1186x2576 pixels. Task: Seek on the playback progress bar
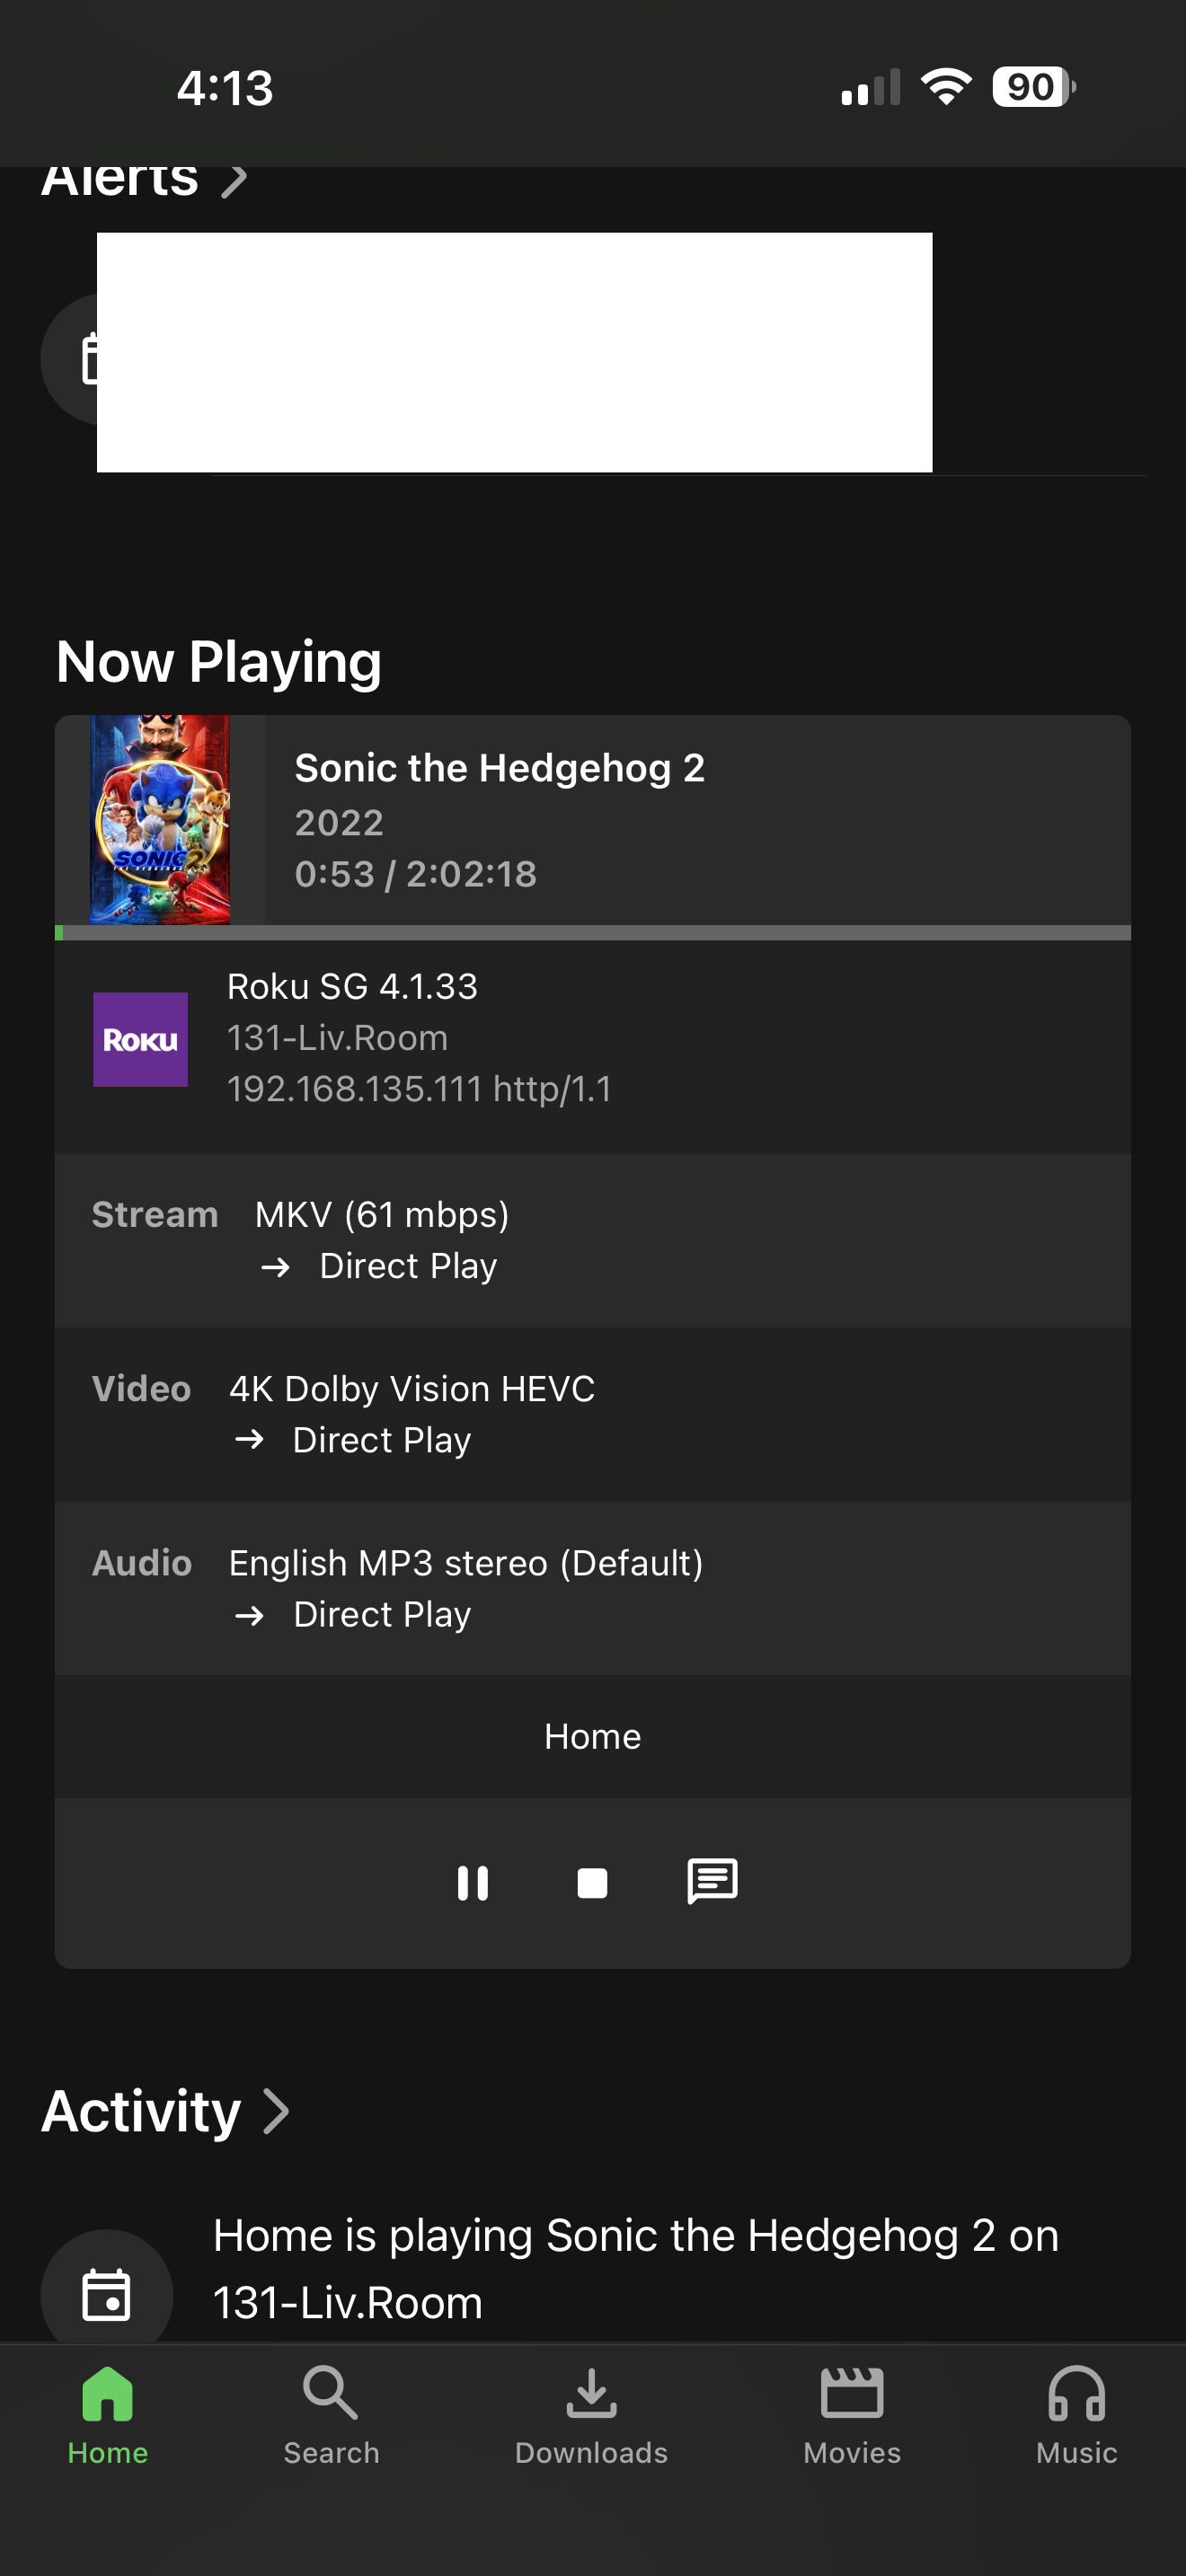(592, 933)
